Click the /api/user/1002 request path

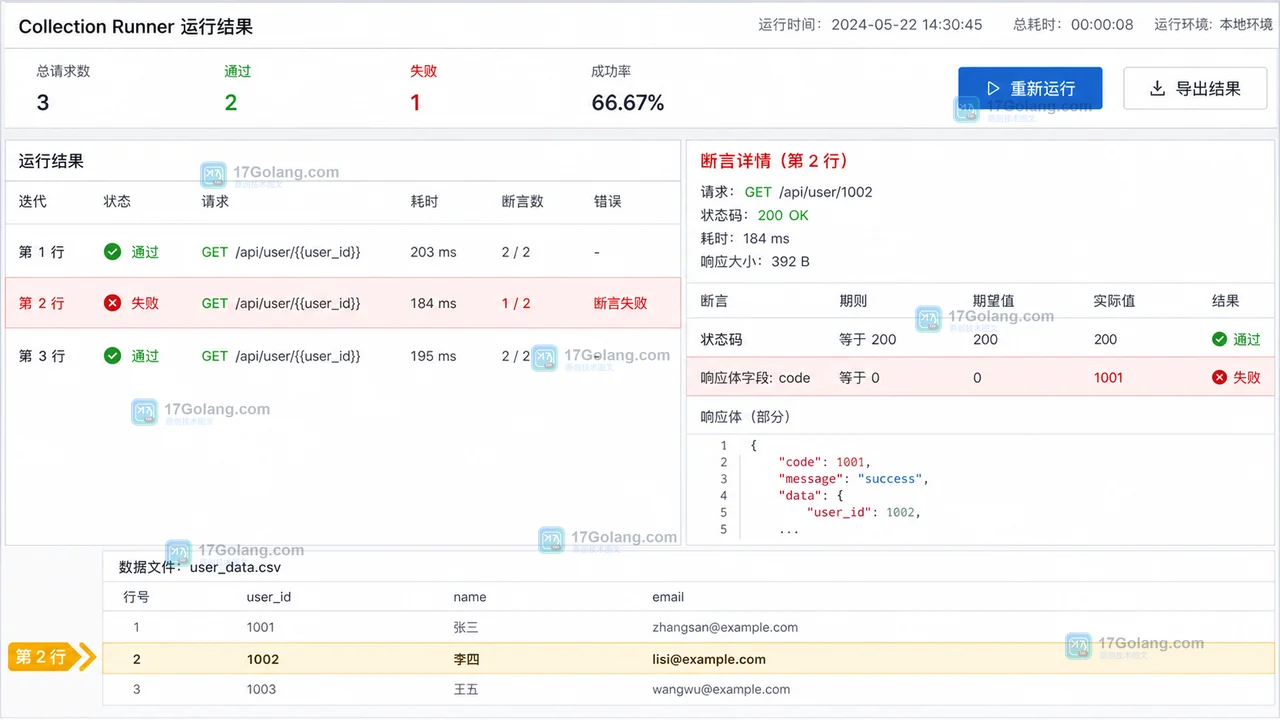point(825,192)
